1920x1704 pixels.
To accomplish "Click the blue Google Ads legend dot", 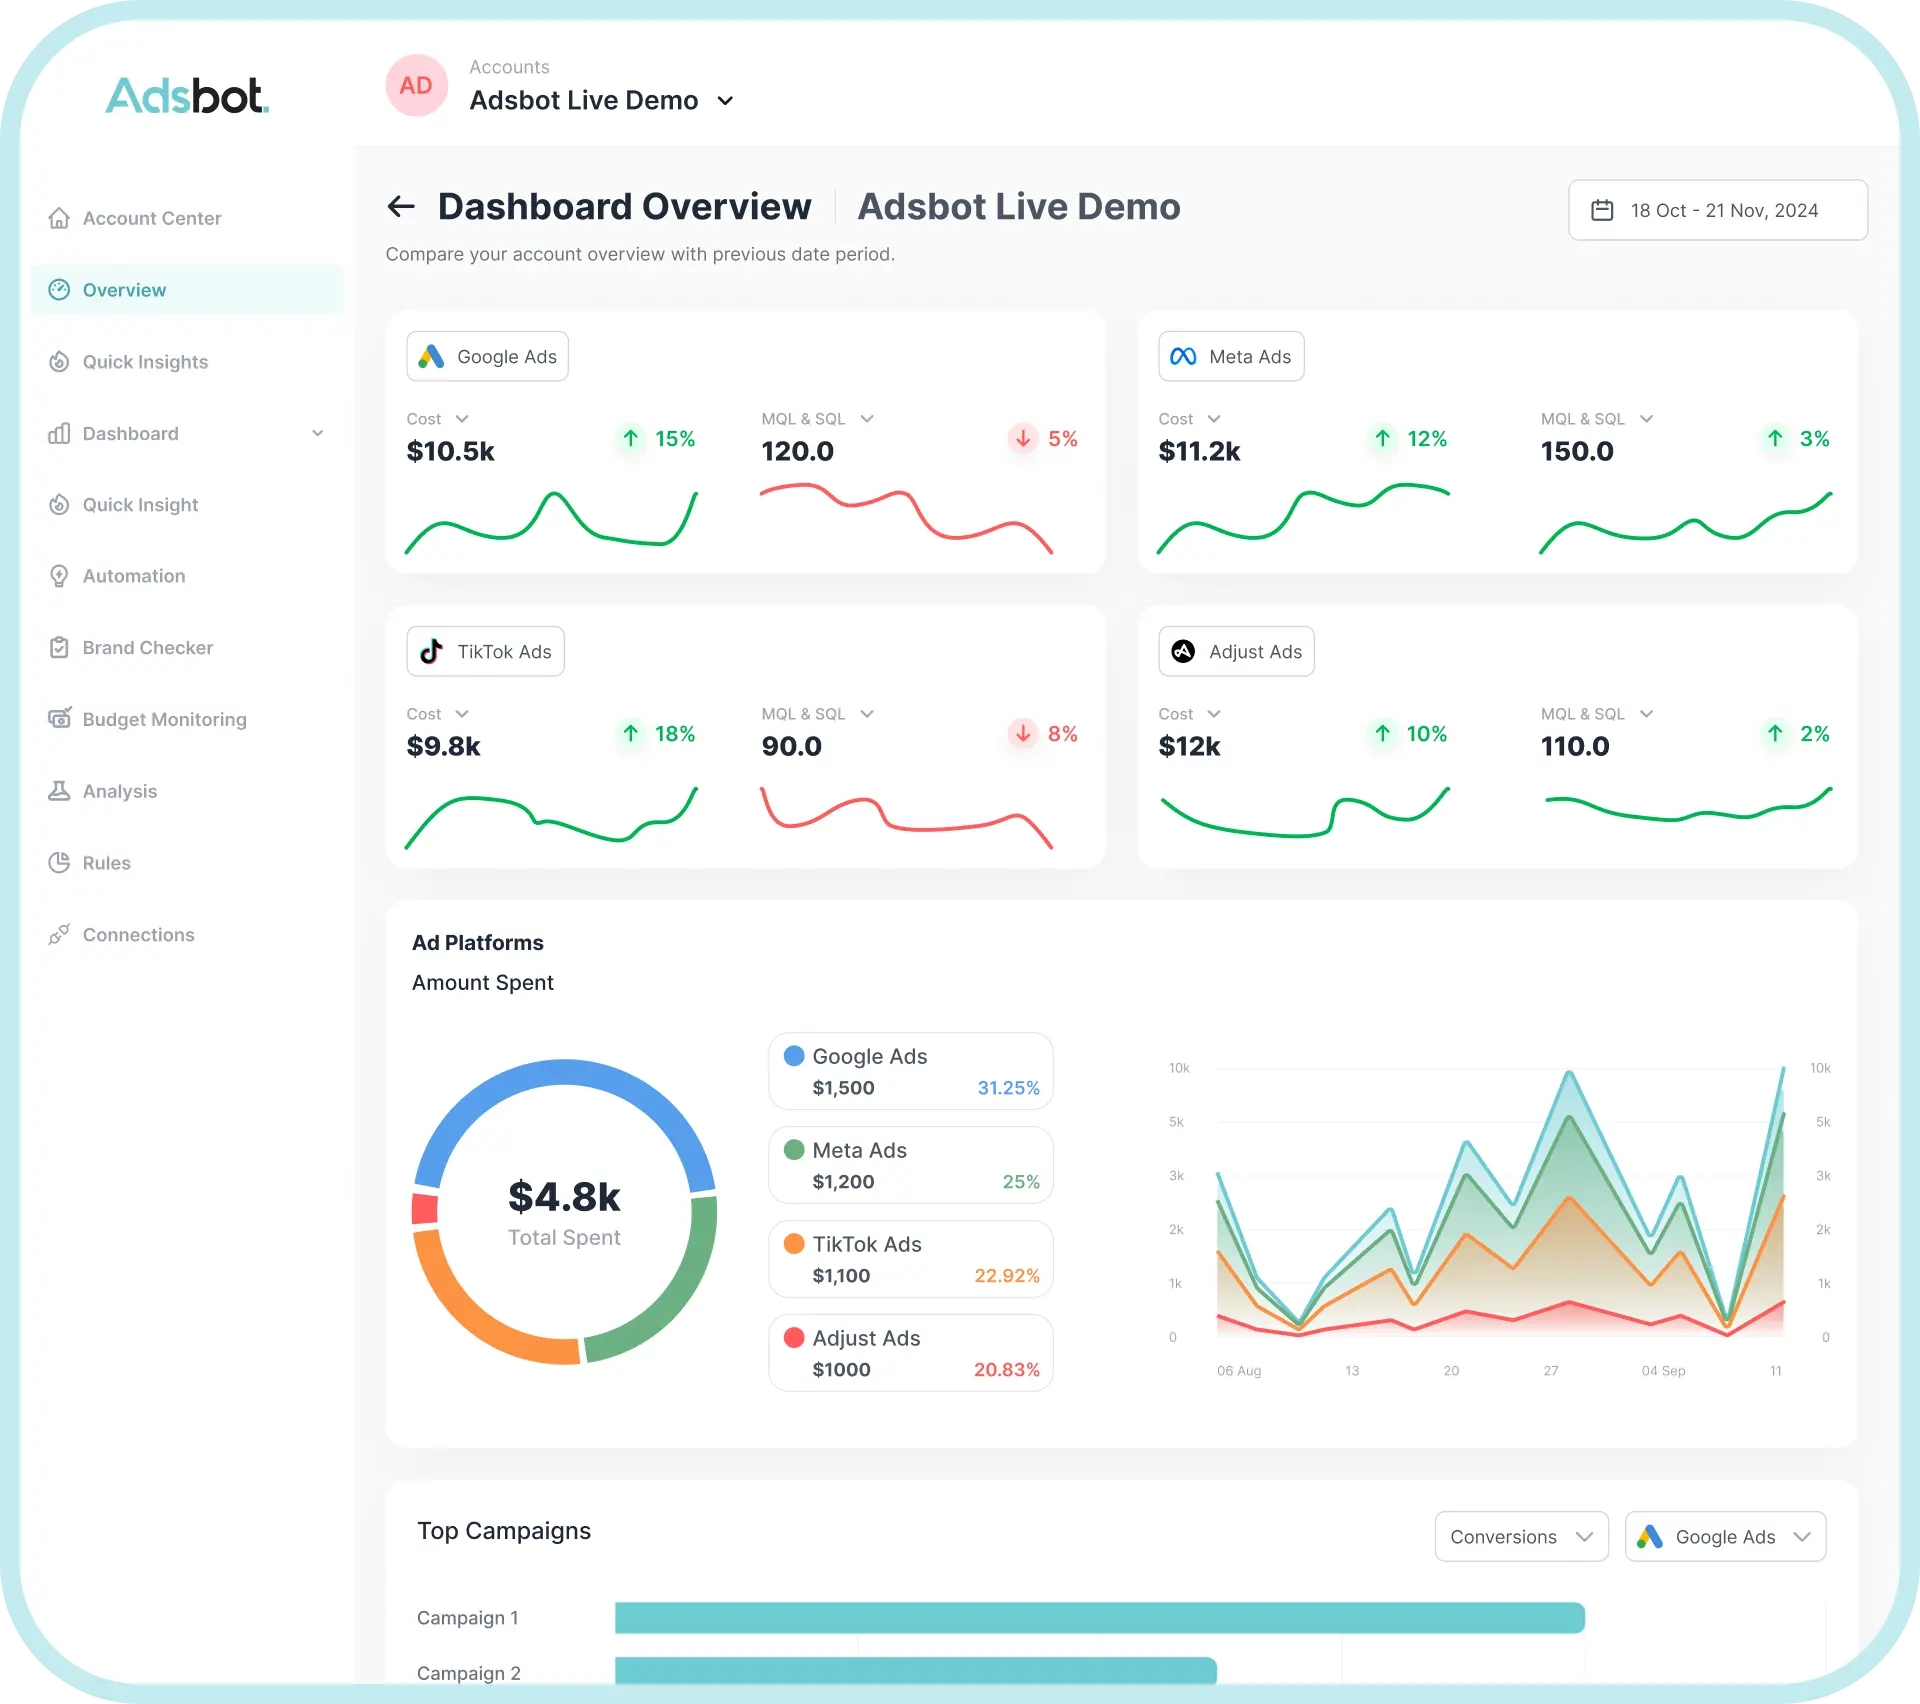I will point(794,1056).
